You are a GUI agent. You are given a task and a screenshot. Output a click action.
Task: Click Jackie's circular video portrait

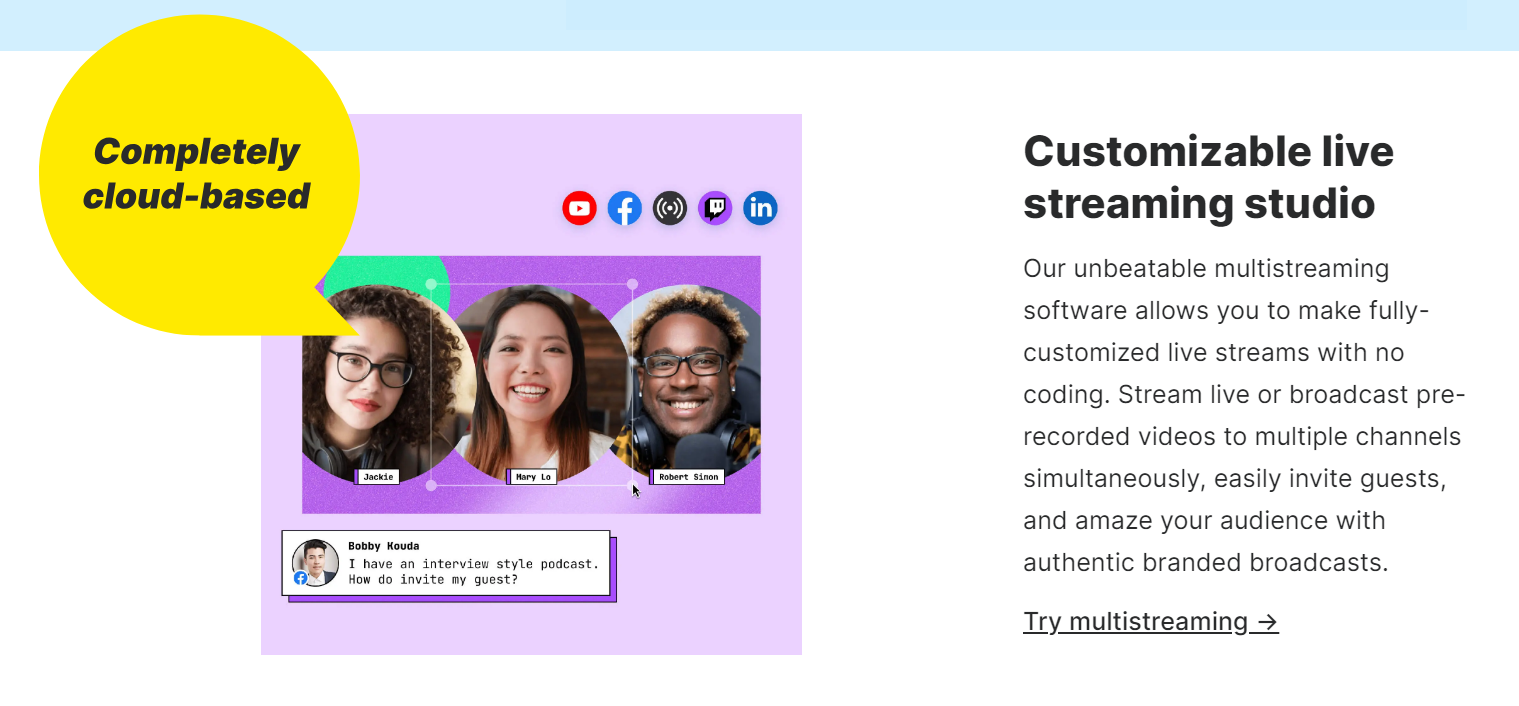point(388,385)
